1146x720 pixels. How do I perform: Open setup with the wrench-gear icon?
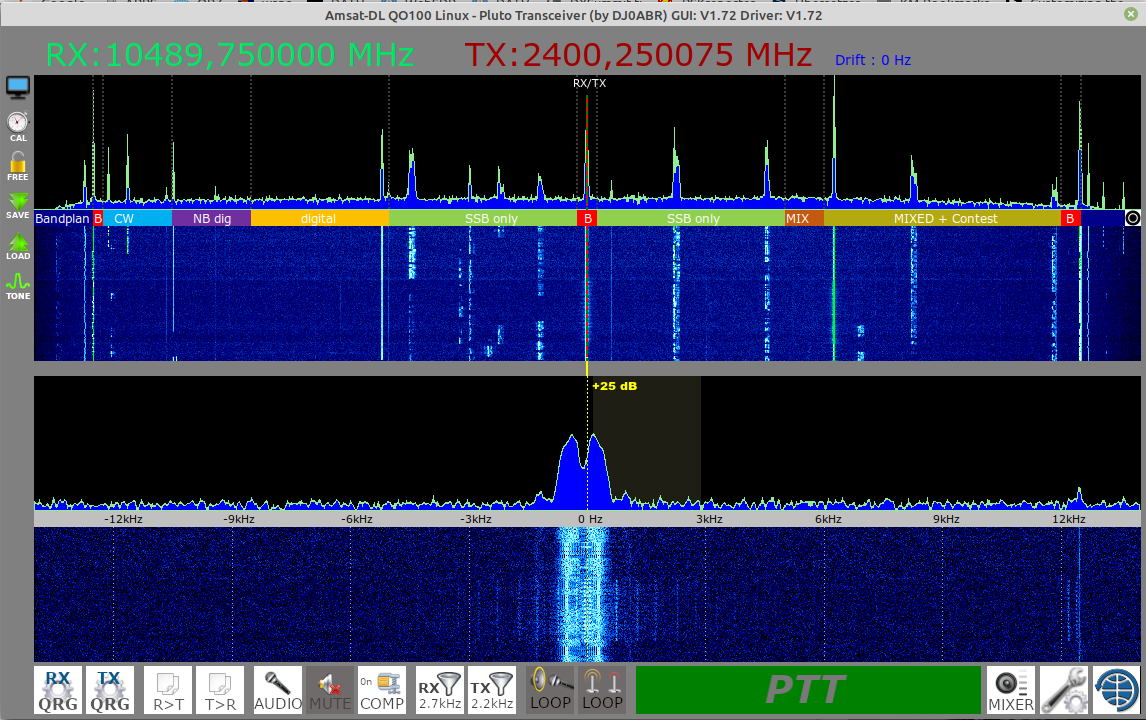click(x=1063, y=690)
